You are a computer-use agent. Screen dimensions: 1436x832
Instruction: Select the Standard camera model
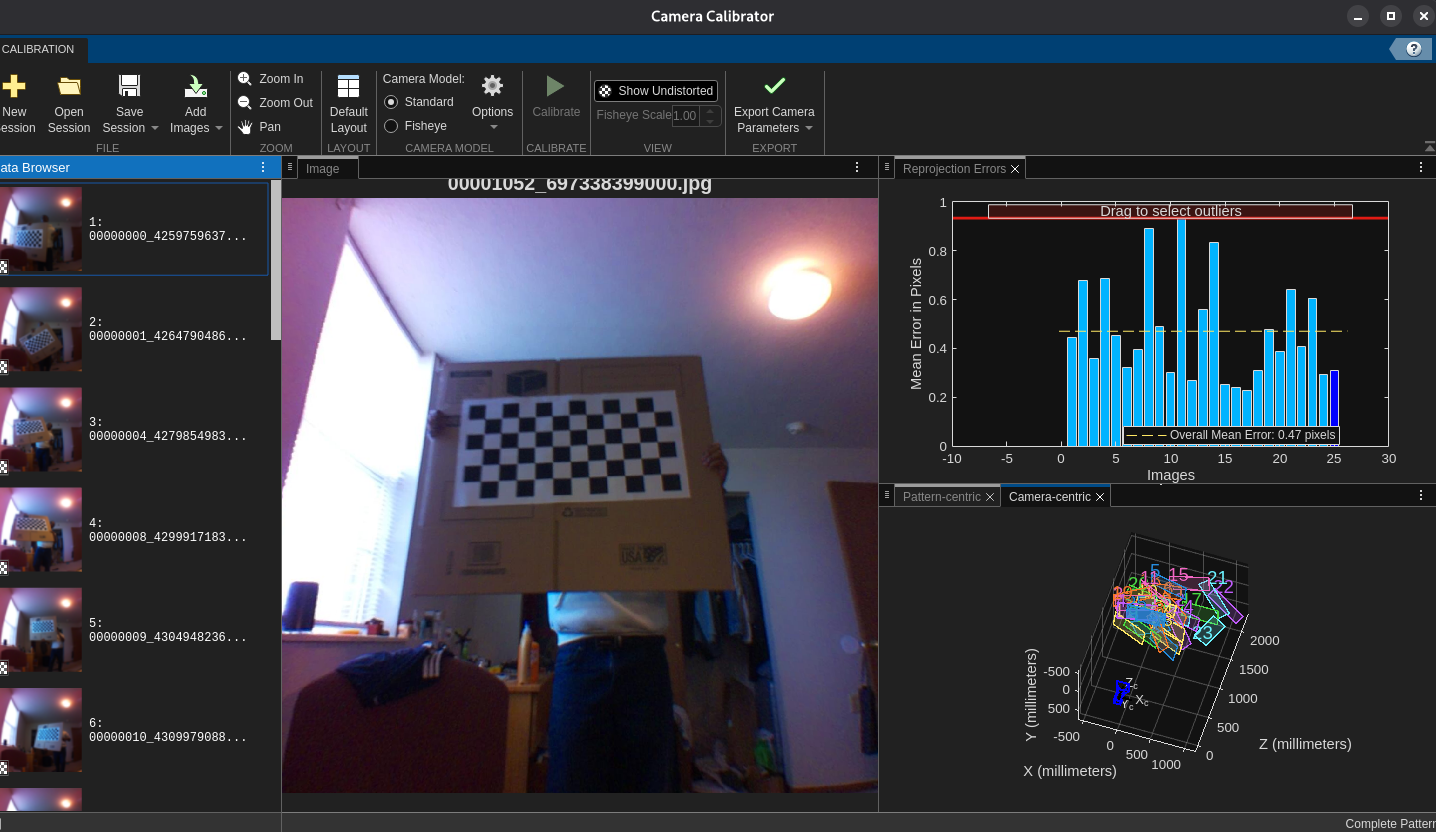(391, 102)
